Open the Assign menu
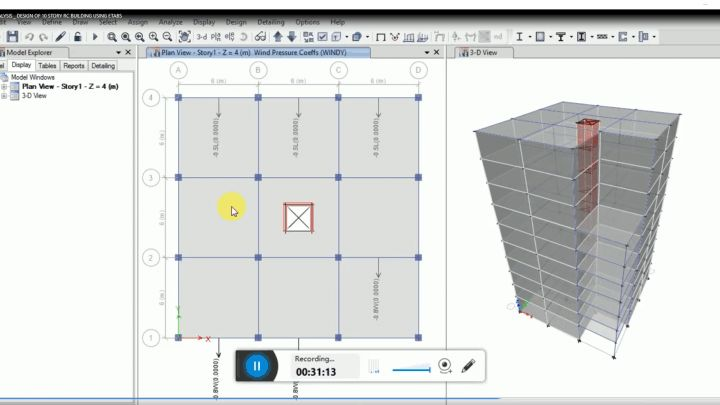Viewport: 720px width, 405px height. [138, 22]
